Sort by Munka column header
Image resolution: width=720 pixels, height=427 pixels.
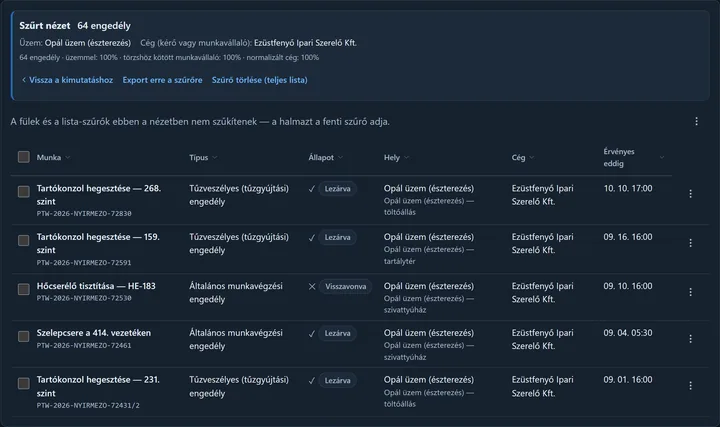(53, 157)
